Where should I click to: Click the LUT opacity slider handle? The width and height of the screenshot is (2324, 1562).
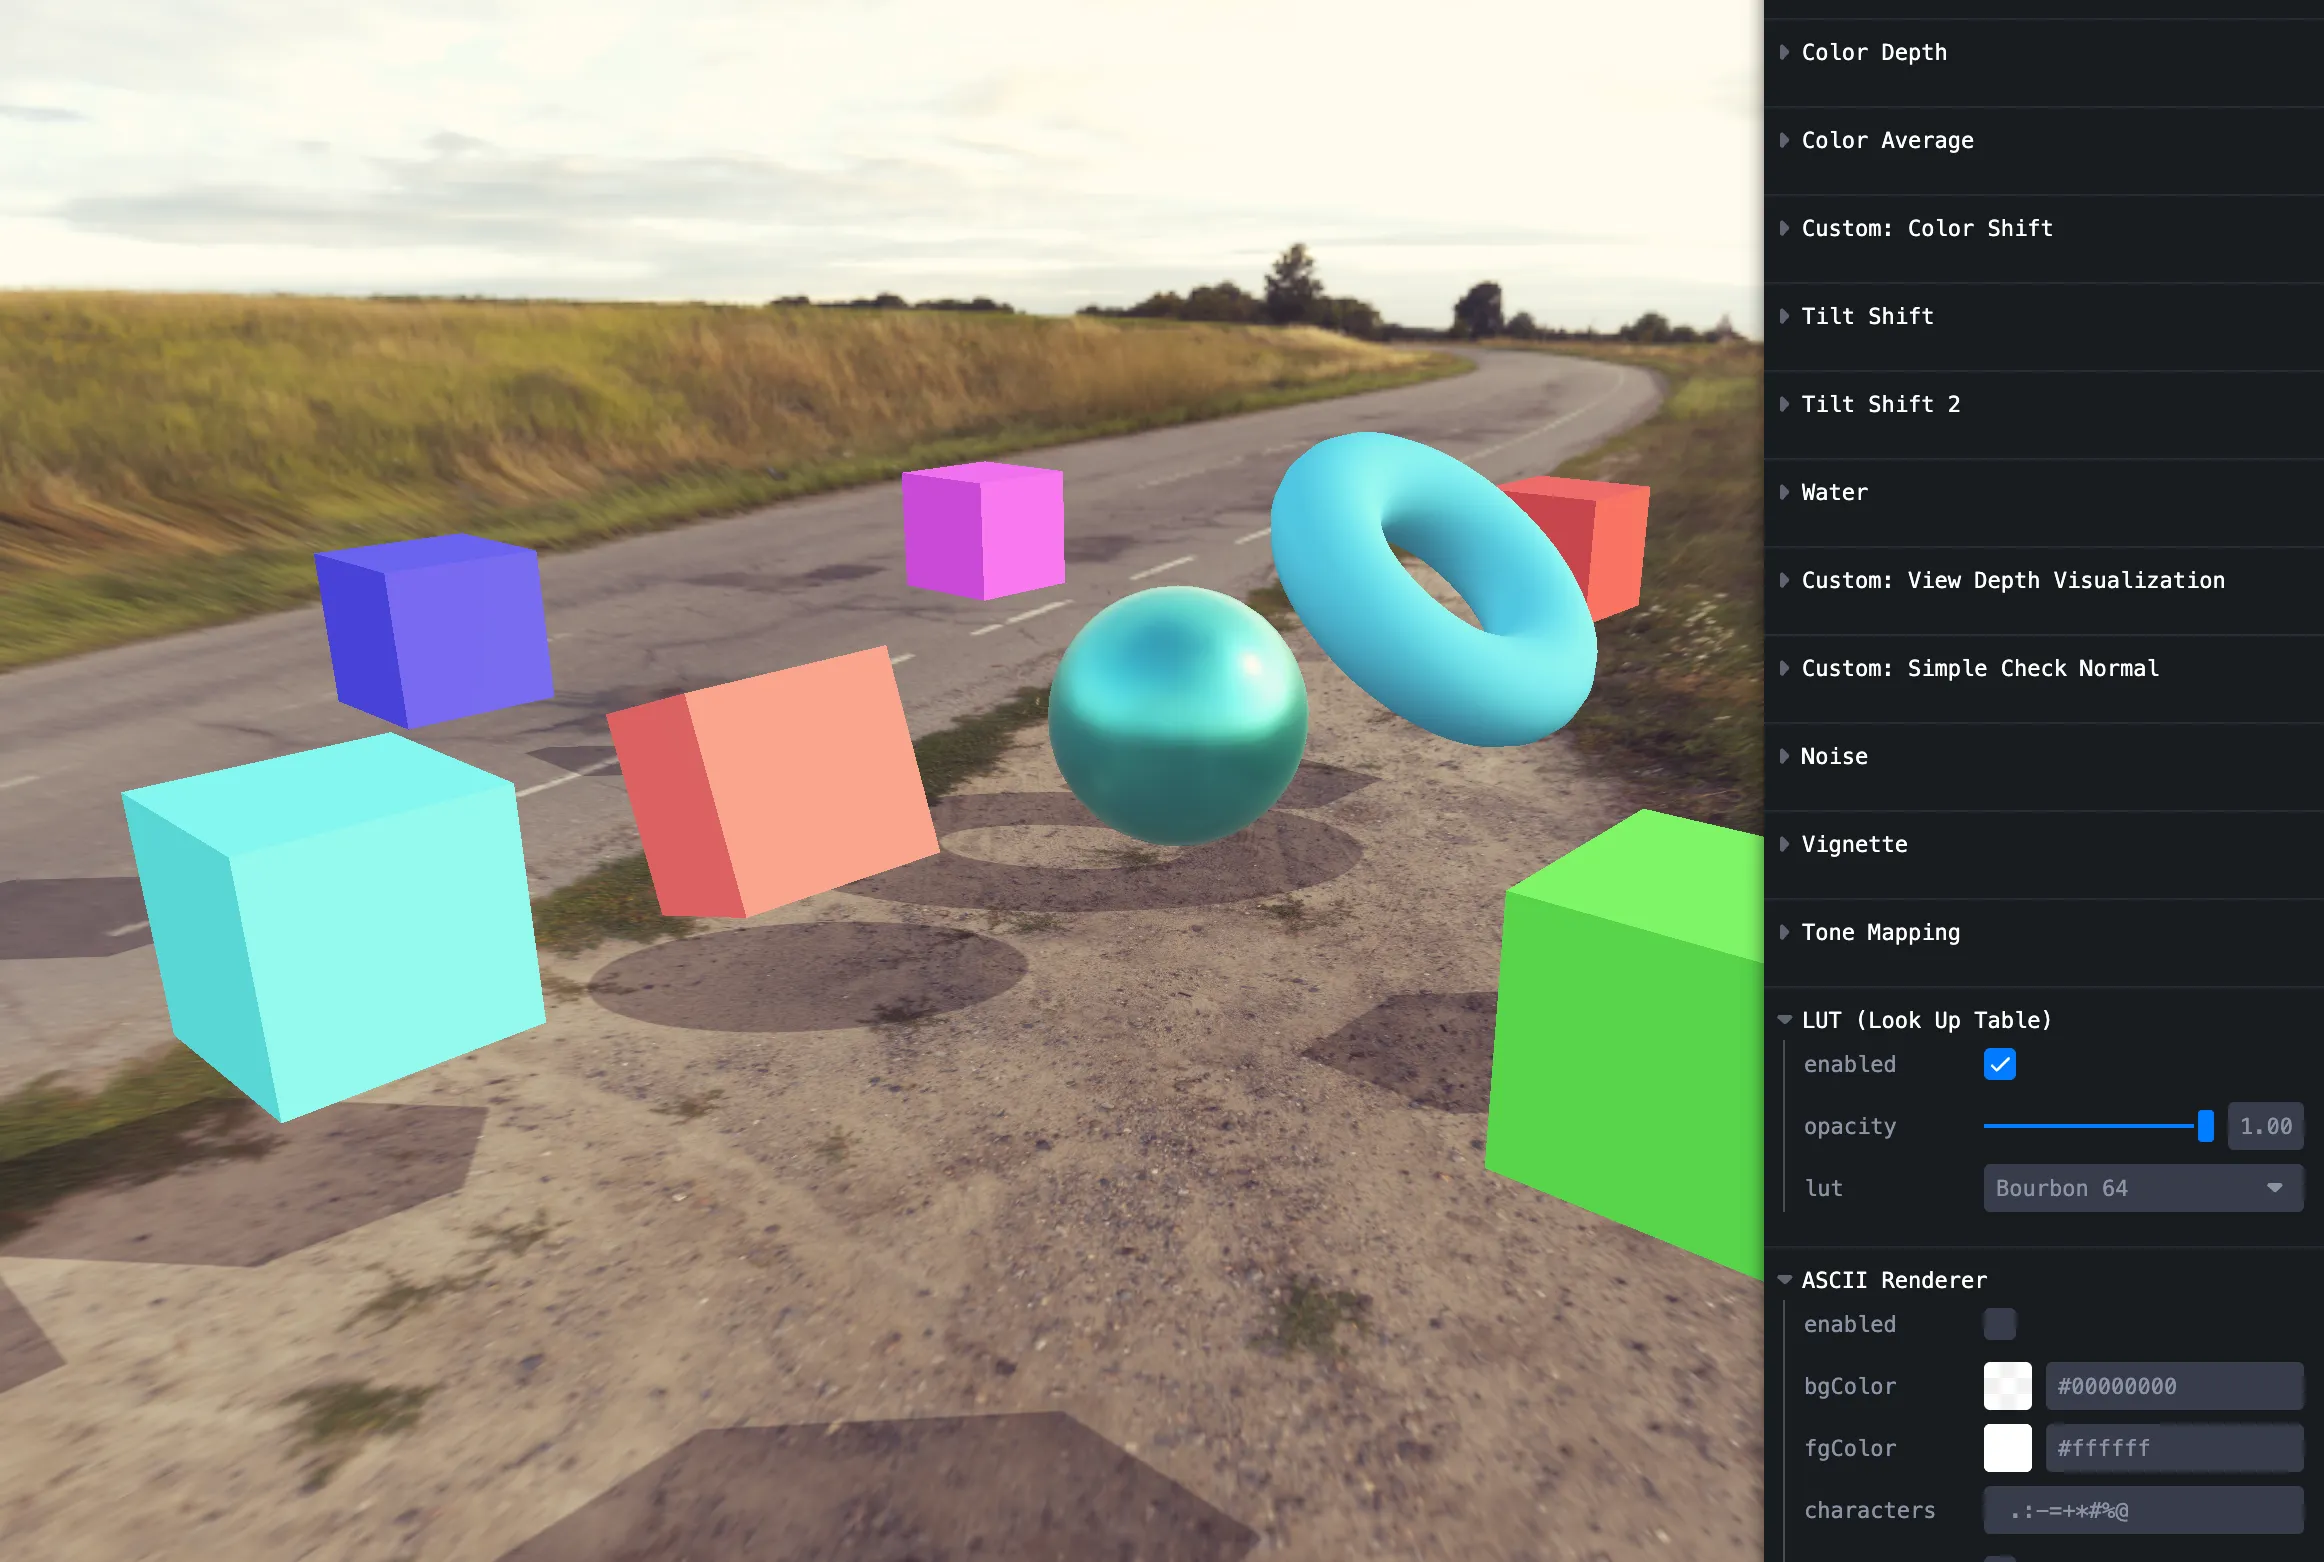(2205, 1126)
